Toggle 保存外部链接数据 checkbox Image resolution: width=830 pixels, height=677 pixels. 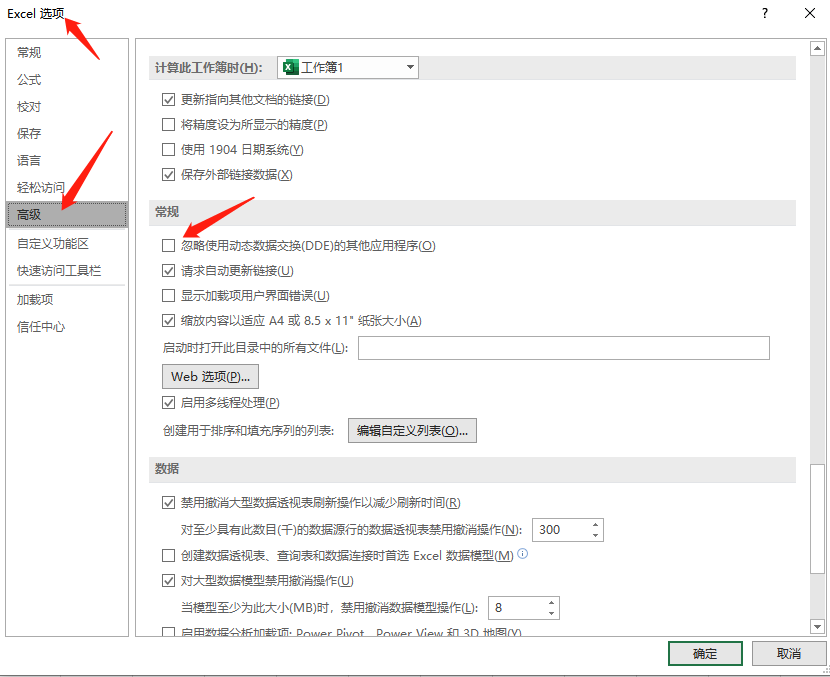pyautogui.click(x=168, y=175)
